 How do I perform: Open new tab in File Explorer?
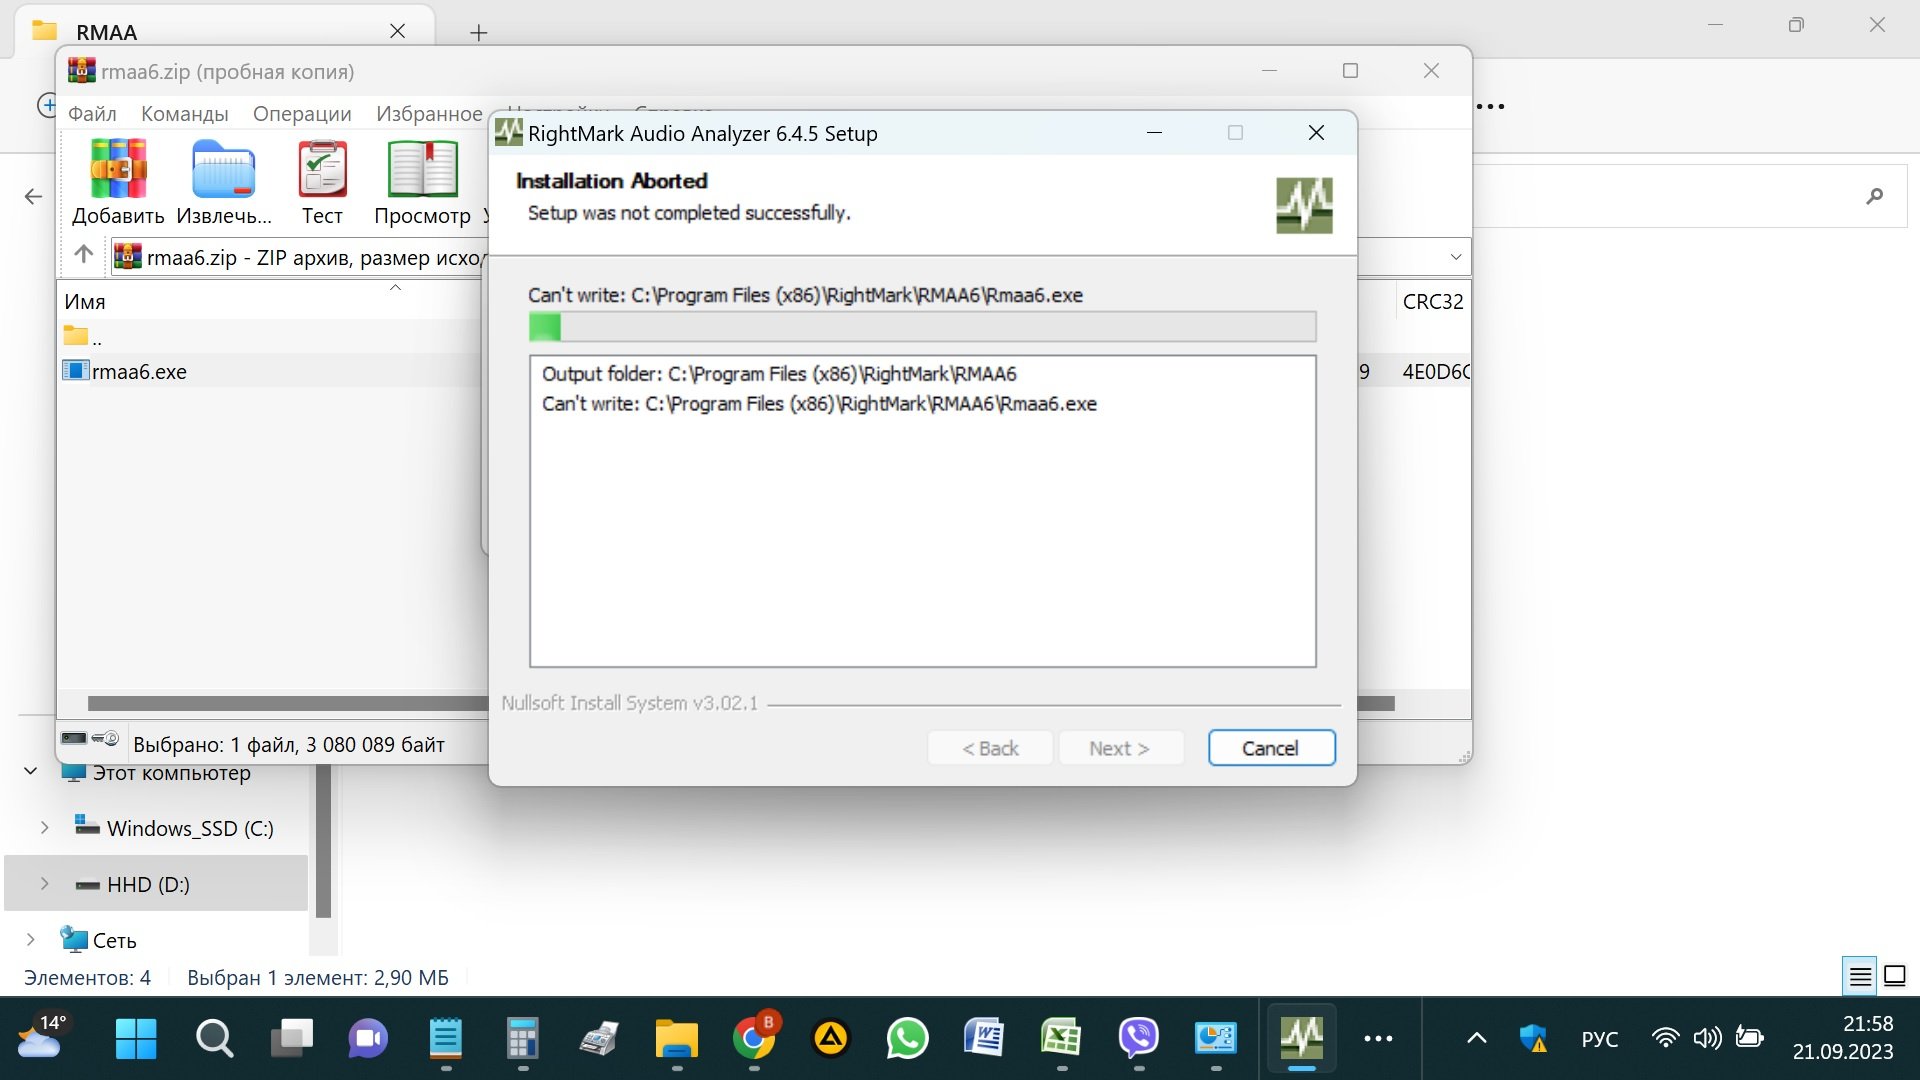tap(479, 33)
